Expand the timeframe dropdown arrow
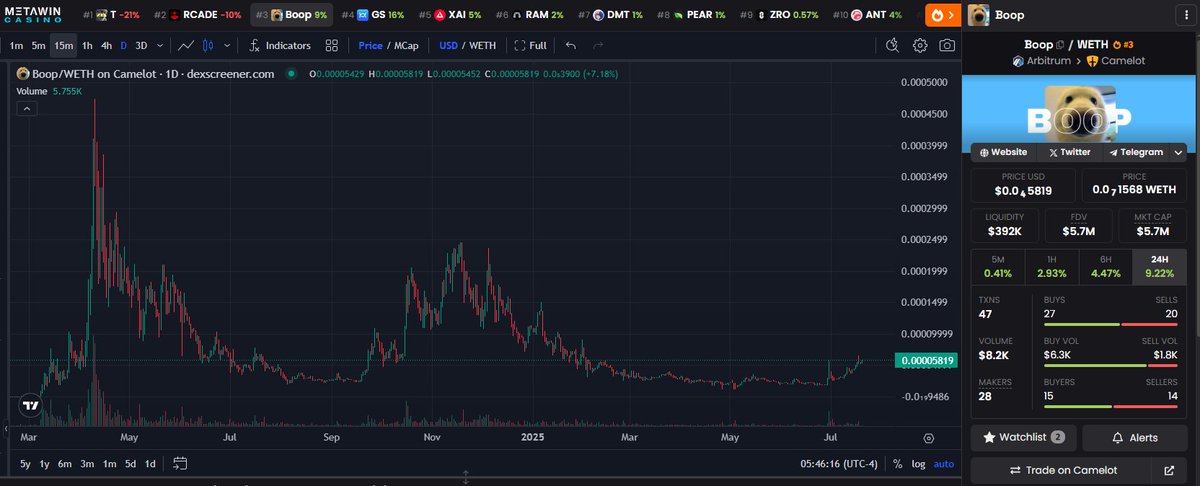 click(158, 45)
